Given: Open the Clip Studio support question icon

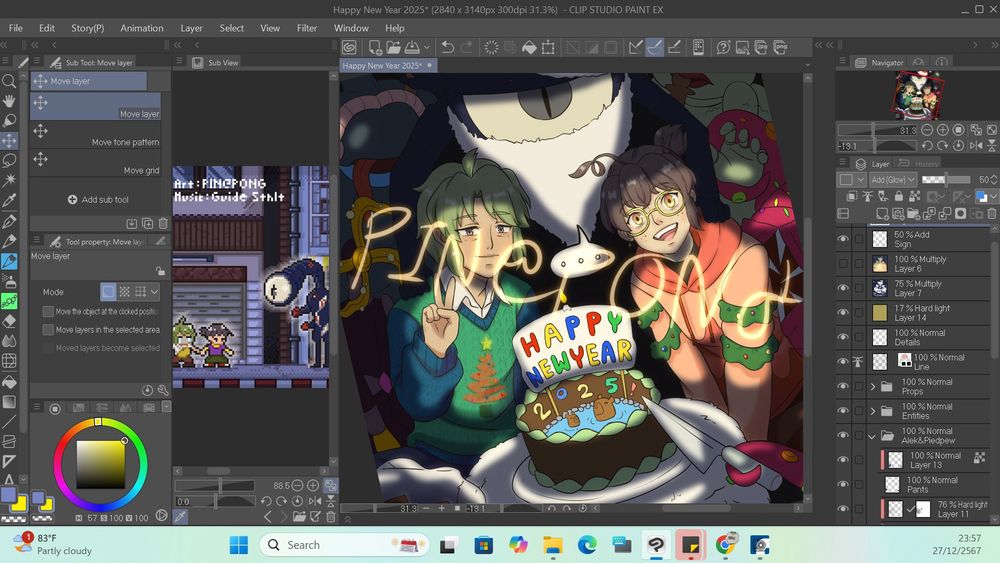Looking at the screenshot, I should pos(723,47).
